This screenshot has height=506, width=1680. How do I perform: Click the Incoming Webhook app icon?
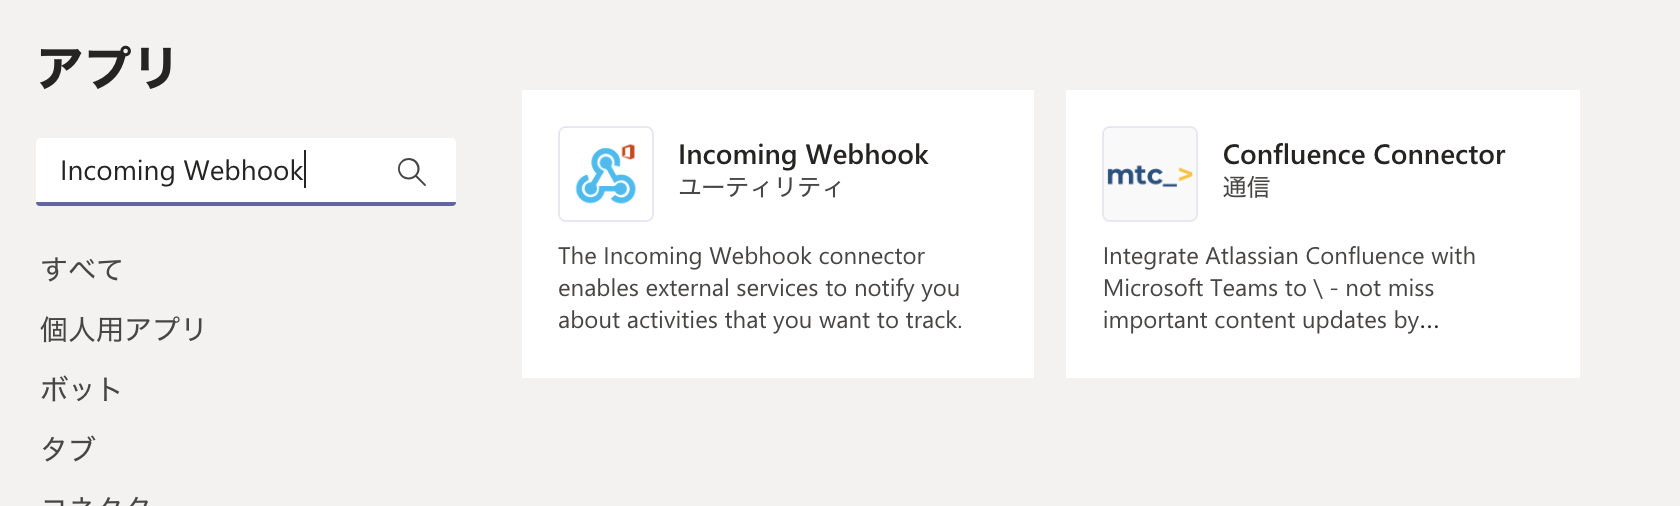606,174
